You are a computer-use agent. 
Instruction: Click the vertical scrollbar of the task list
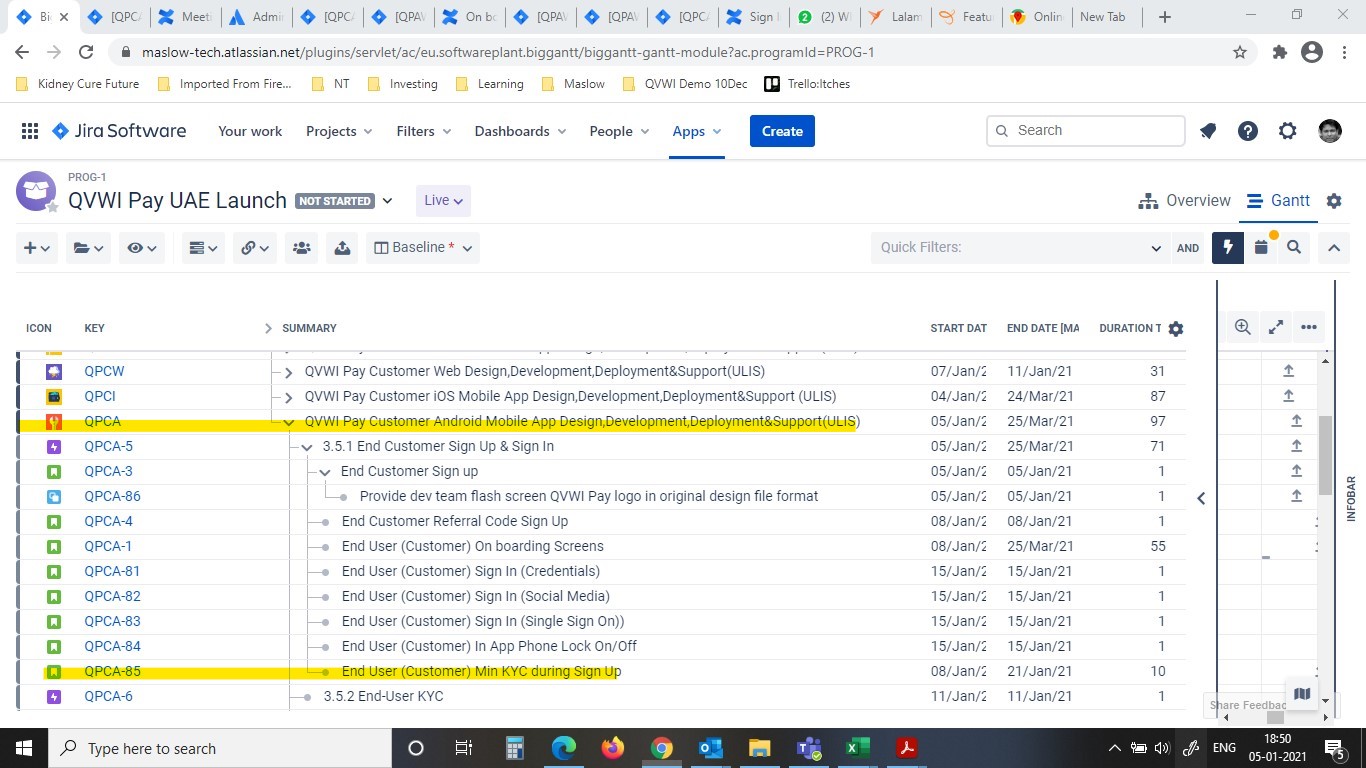tap(1326, 455)
